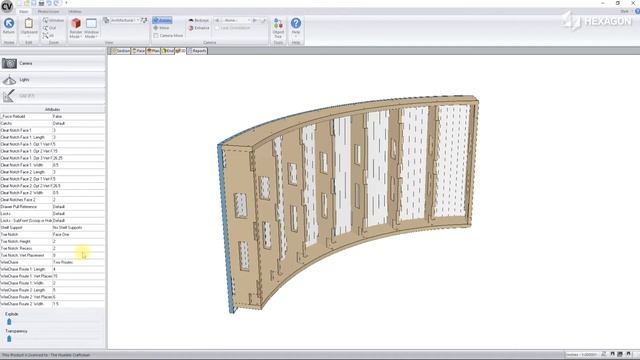
Task: Select the Zoom Window tool
Action: click(53, 20)
